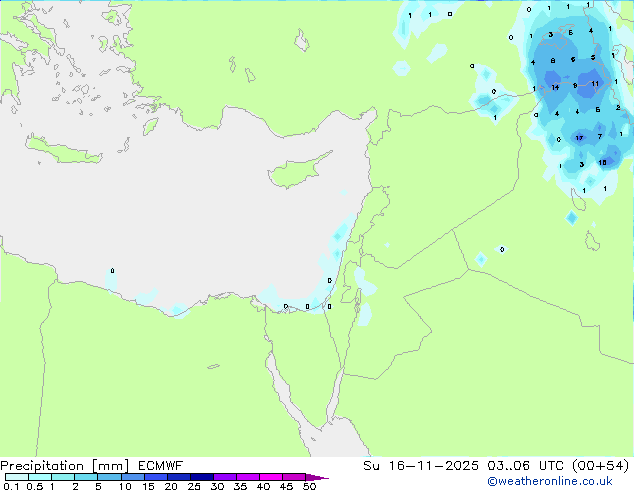634x490 pixels.
Task: Click the precipitation value '18' on map
Action: click(602, 163)
